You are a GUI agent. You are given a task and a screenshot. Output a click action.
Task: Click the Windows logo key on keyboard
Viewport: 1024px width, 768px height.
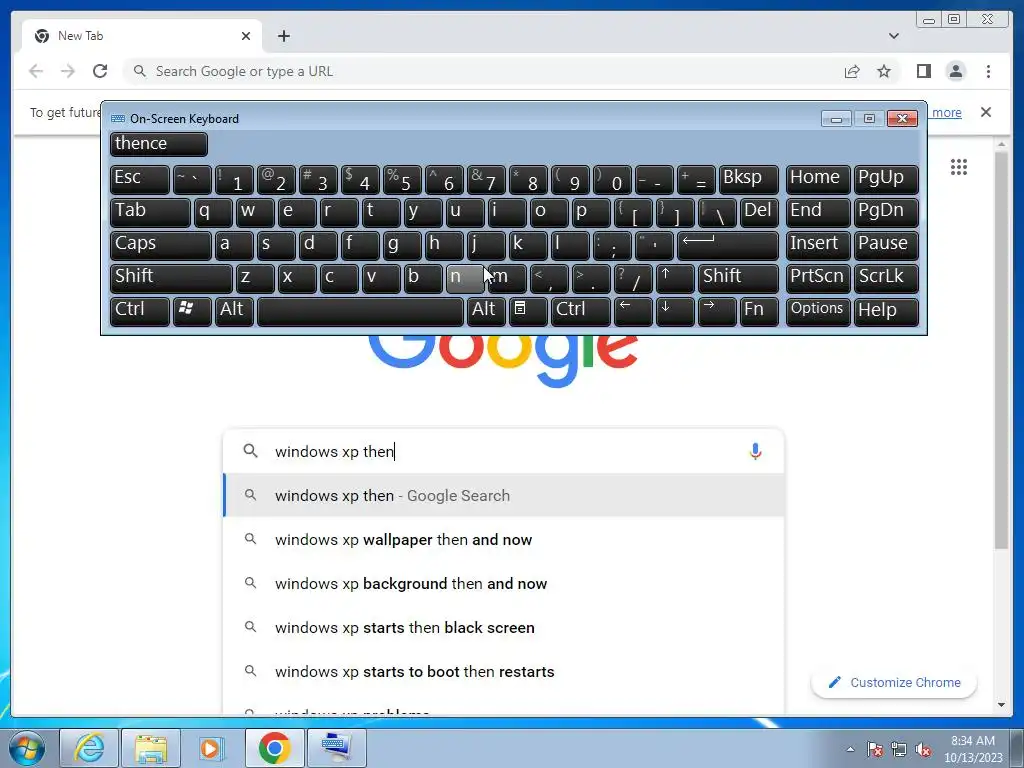click(x=191, y=311)
